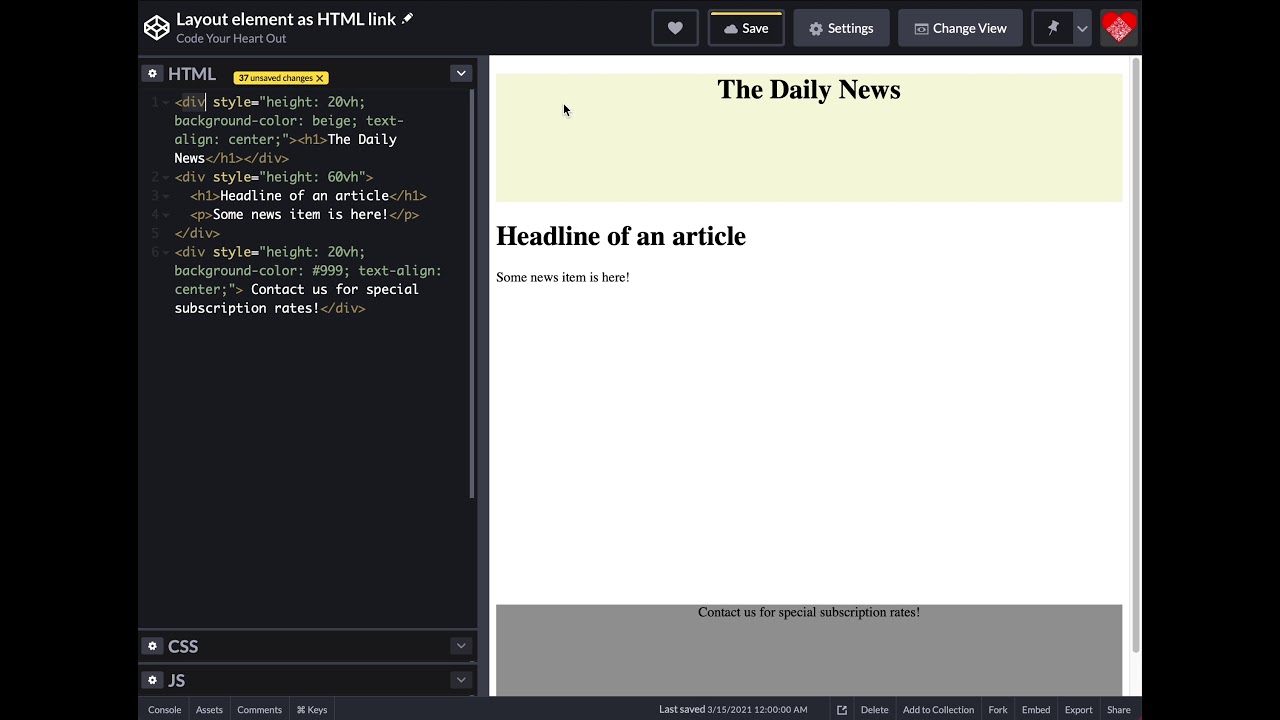
Task: Open the Share menu
Action: pyautogui.click(x=1119, y=710)
